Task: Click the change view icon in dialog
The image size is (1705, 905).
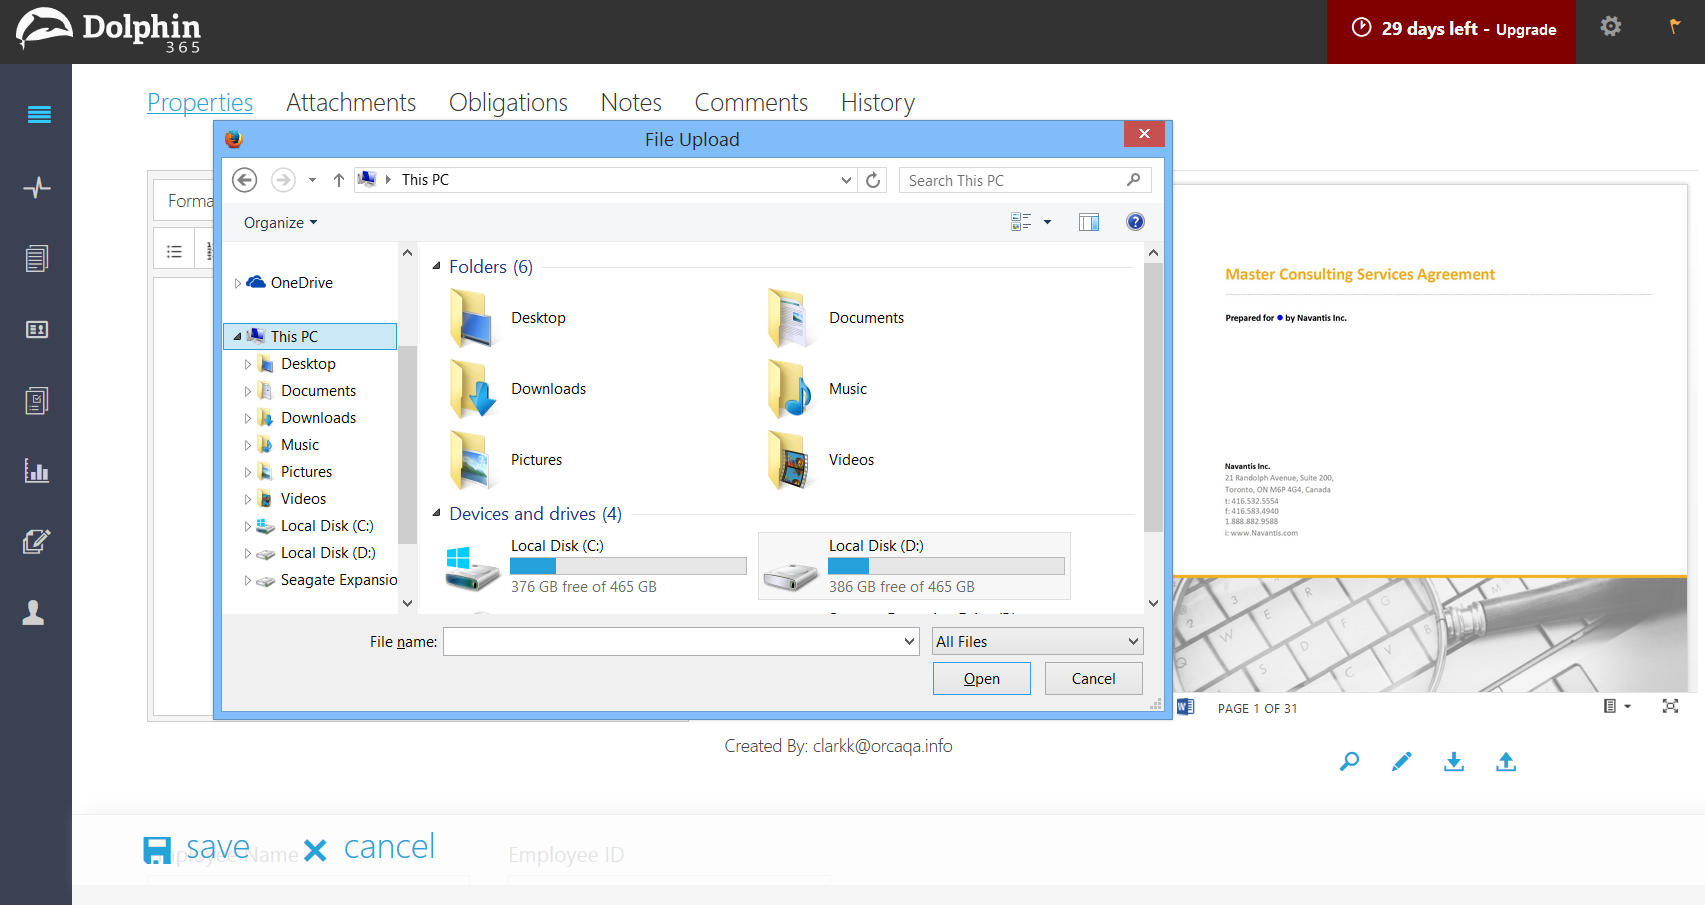Action: pos(1021,222)
